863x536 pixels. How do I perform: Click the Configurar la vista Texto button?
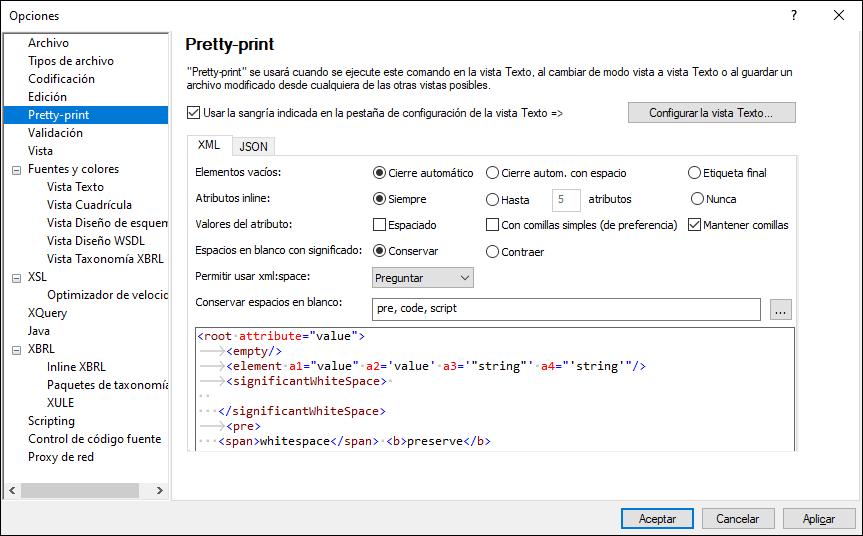point(711,113)
